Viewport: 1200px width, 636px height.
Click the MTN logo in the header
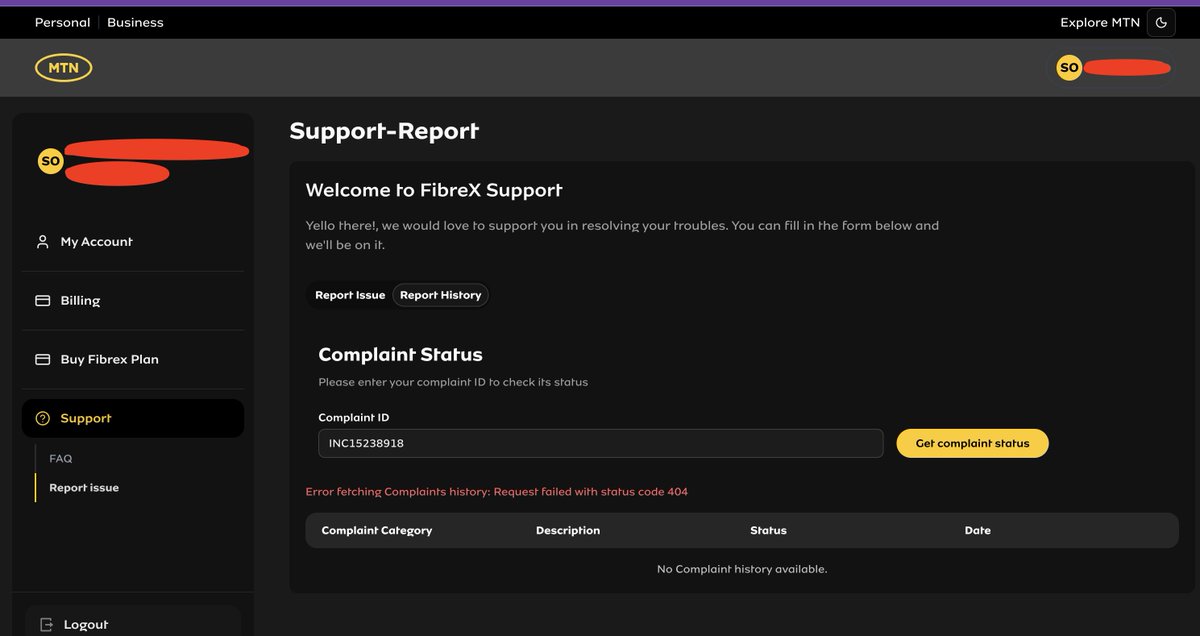tap(63, 68)
